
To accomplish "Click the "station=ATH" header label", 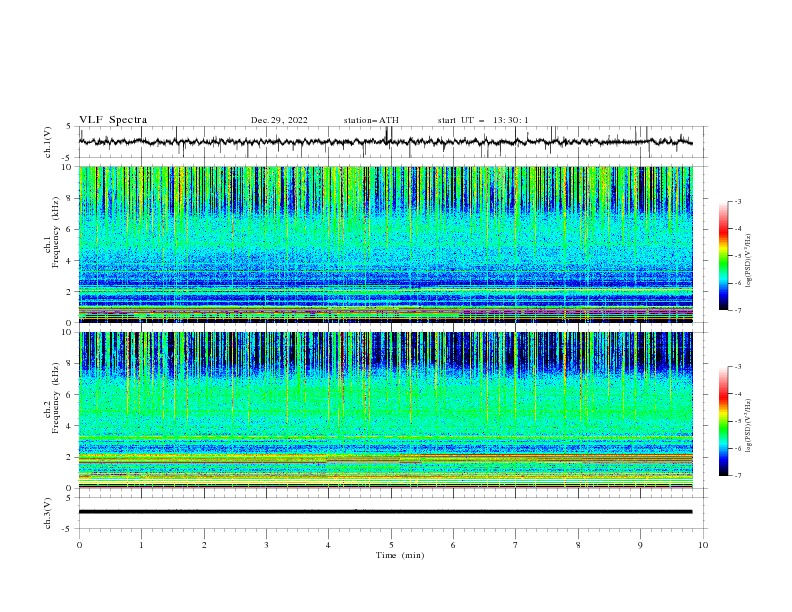I will [x=371, y=120].
